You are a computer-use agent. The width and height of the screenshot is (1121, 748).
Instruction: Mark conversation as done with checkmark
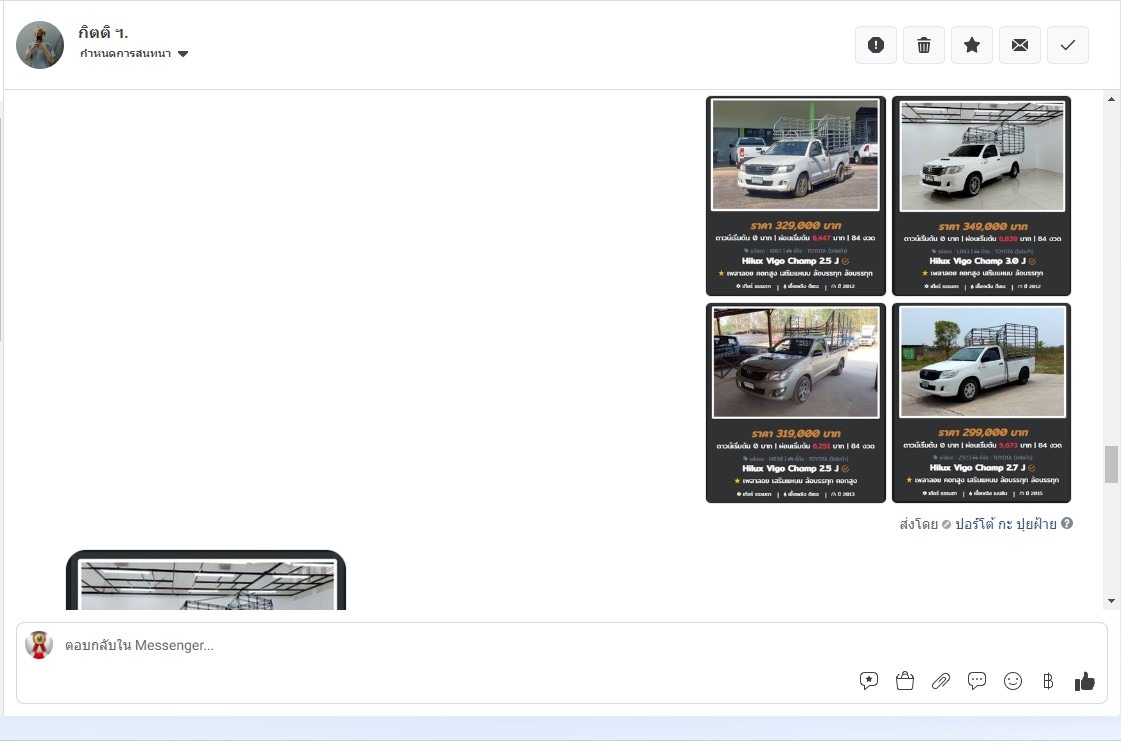1068,45
